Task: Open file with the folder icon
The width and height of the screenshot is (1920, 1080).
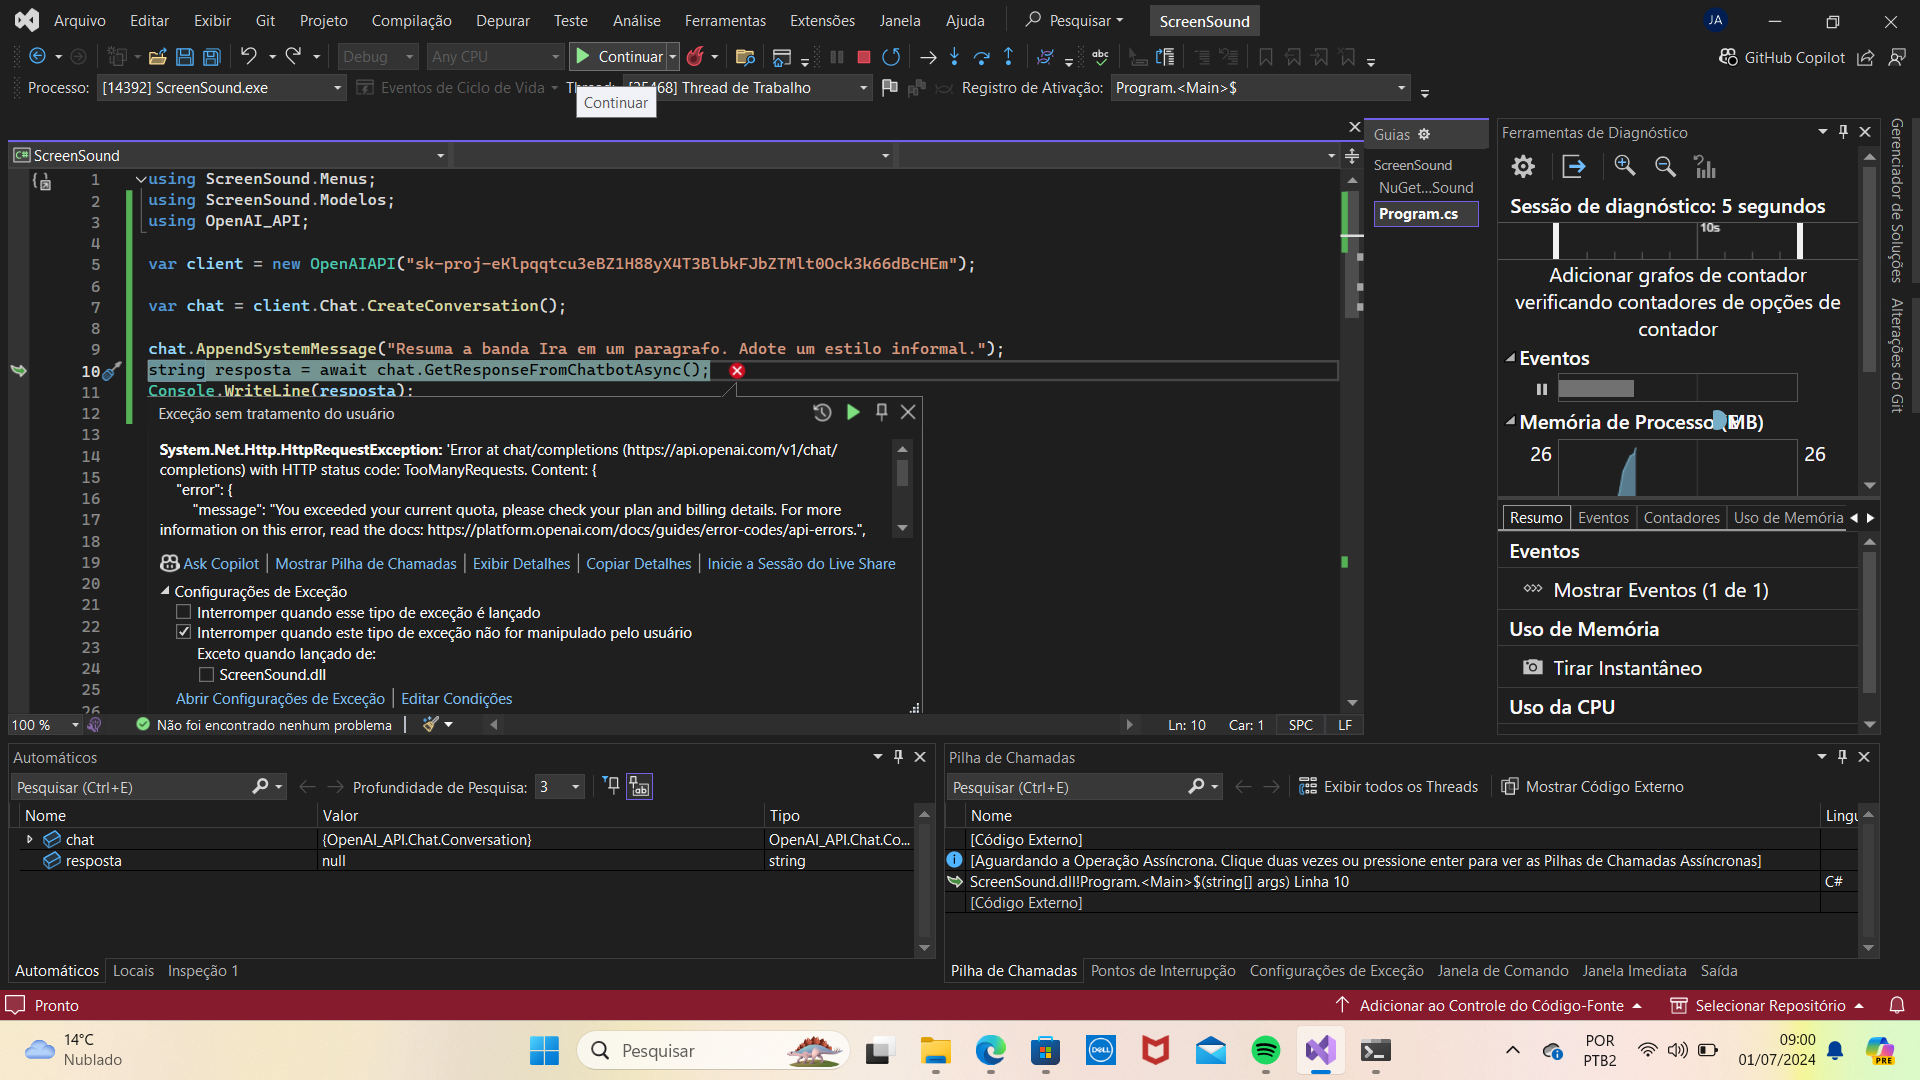Action: coord(157,57)
